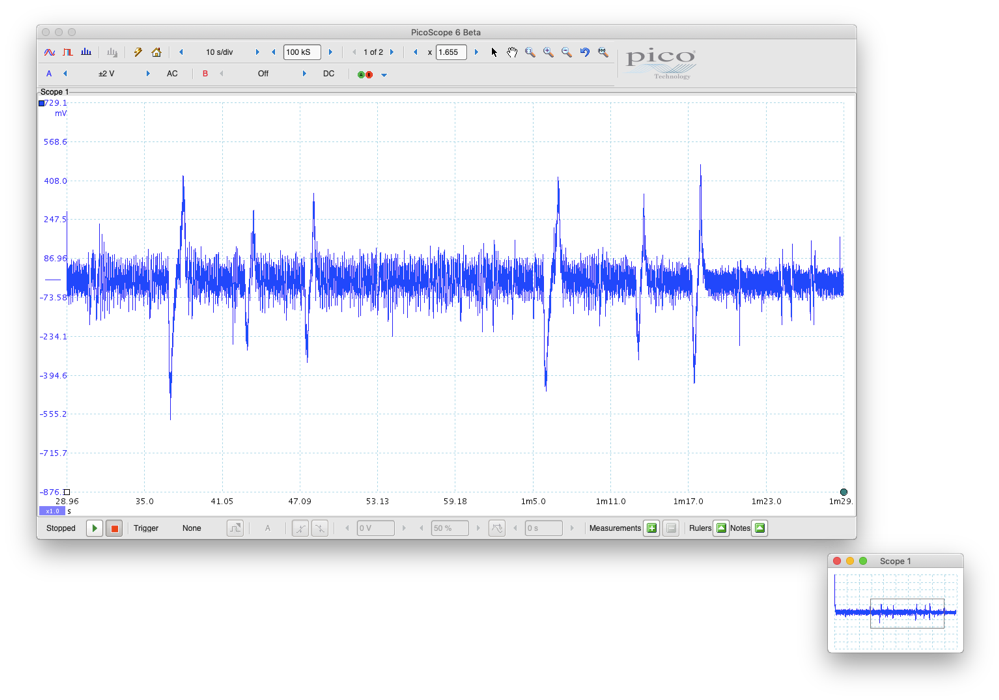
Task: Click the zoom region rectangle in Scope 1 overview
Action: tap(908, 611)
